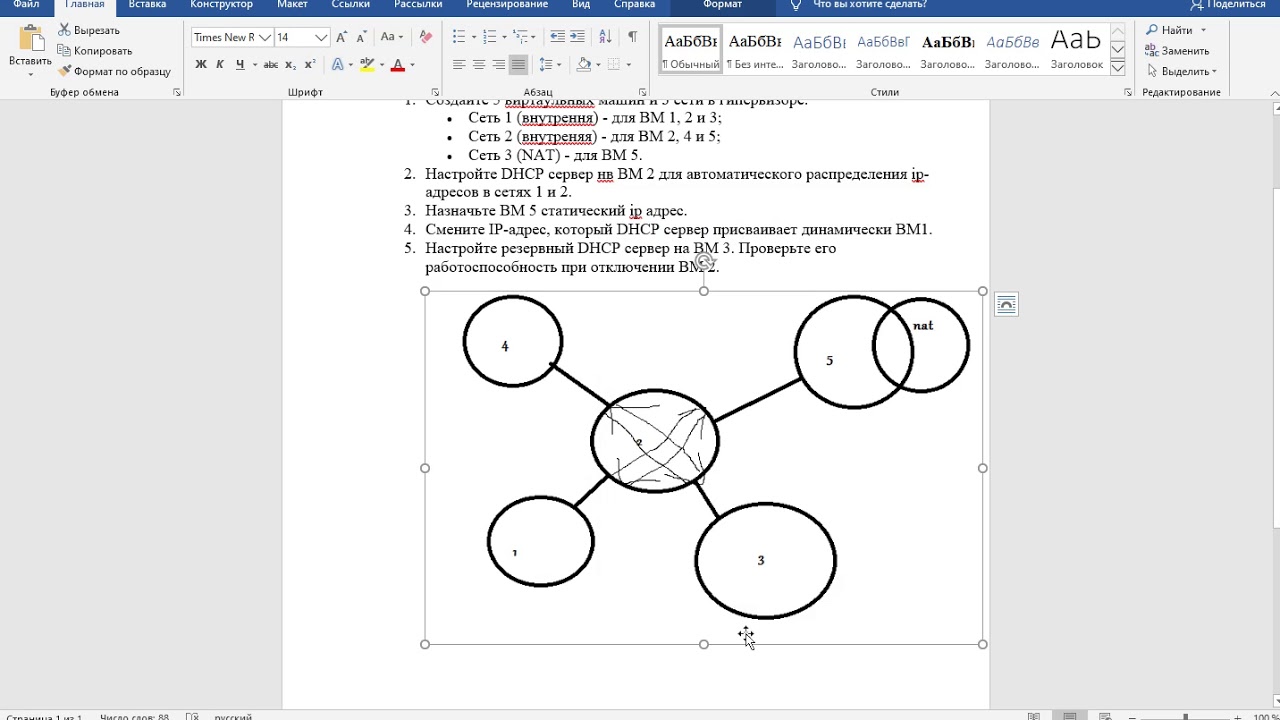The width and height of the screenshot is (1280, 720).
Task: Open the Times New Roman font name dropdown
Action: click(265, 37)
